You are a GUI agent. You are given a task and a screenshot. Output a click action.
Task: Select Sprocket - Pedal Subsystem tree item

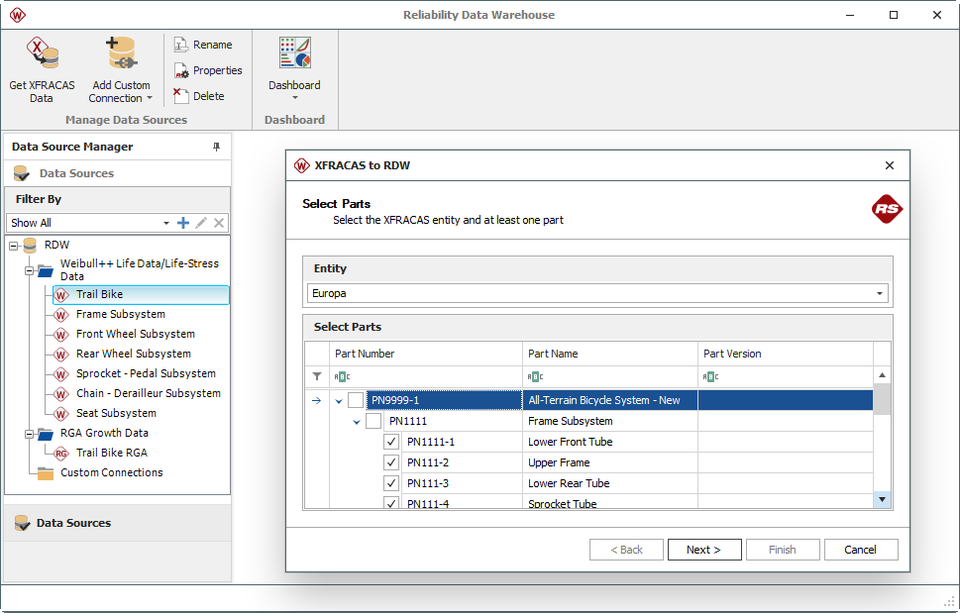coord(146,374)
